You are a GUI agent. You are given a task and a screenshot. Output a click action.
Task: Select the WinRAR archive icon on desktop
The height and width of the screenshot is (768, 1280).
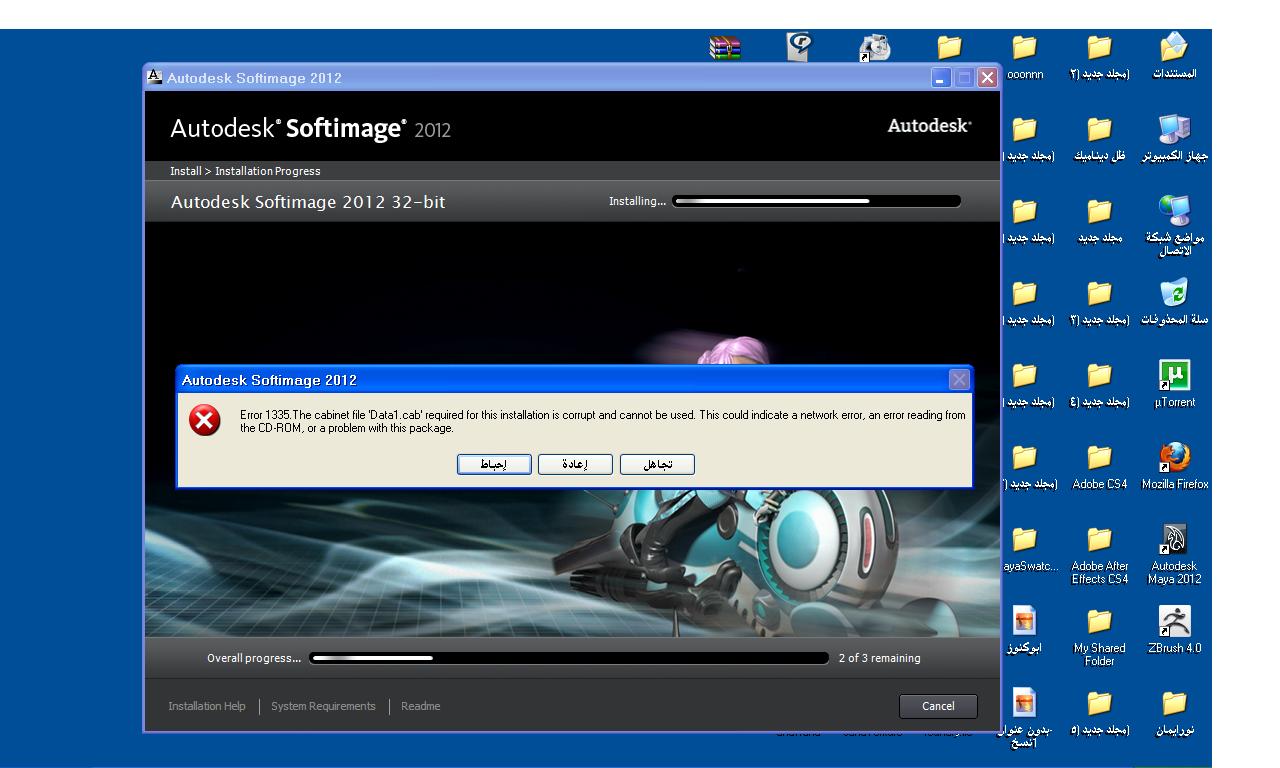point(725,49)
